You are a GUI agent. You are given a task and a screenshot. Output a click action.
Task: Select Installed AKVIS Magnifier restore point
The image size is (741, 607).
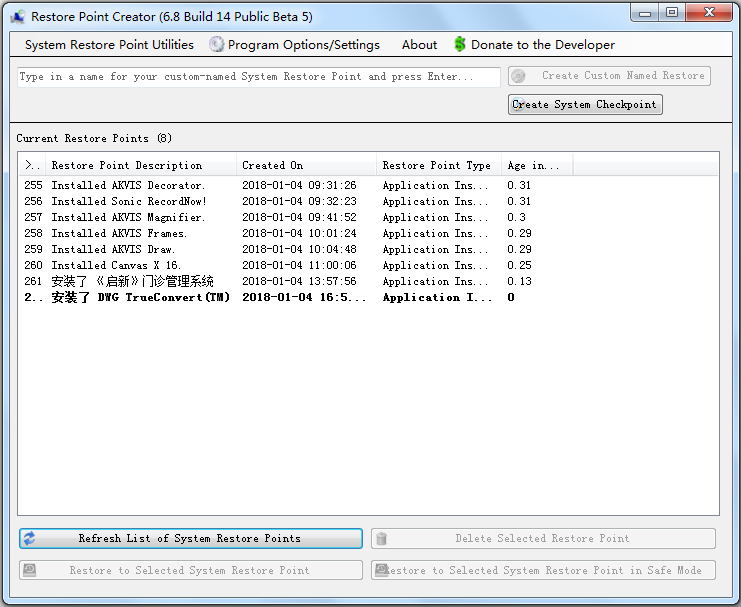tap(128, 217)
